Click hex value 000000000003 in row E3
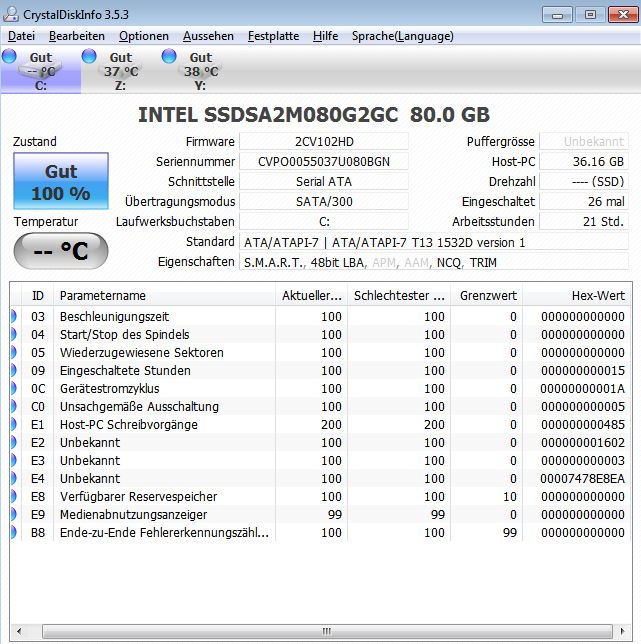This screenshot has width=641, height=644. pos(582,461)
